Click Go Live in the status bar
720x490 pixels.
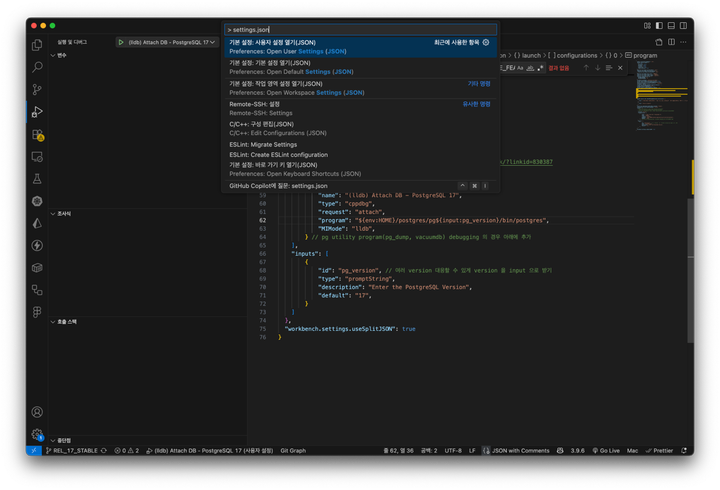coord(606,451)
